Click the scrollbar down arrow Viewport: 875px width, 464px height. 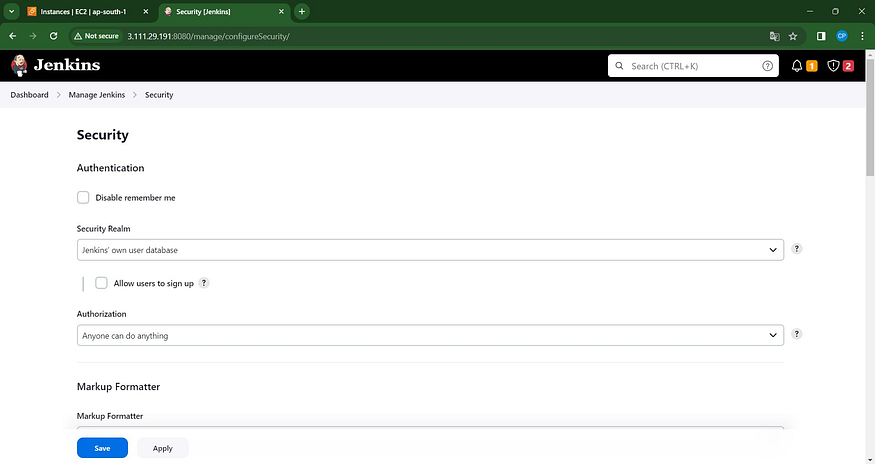[x=870, y=460]
